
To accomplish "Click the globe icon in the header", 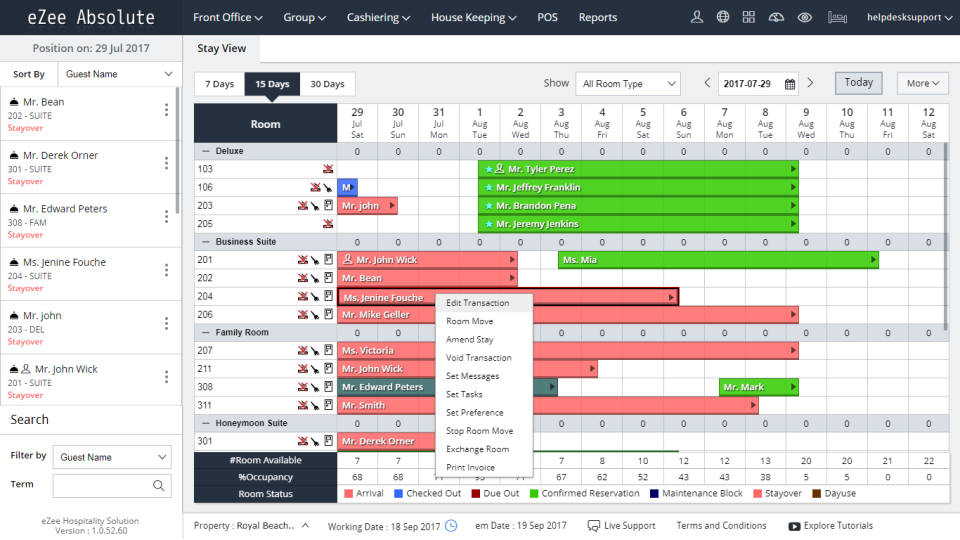I will coord(723,17).
